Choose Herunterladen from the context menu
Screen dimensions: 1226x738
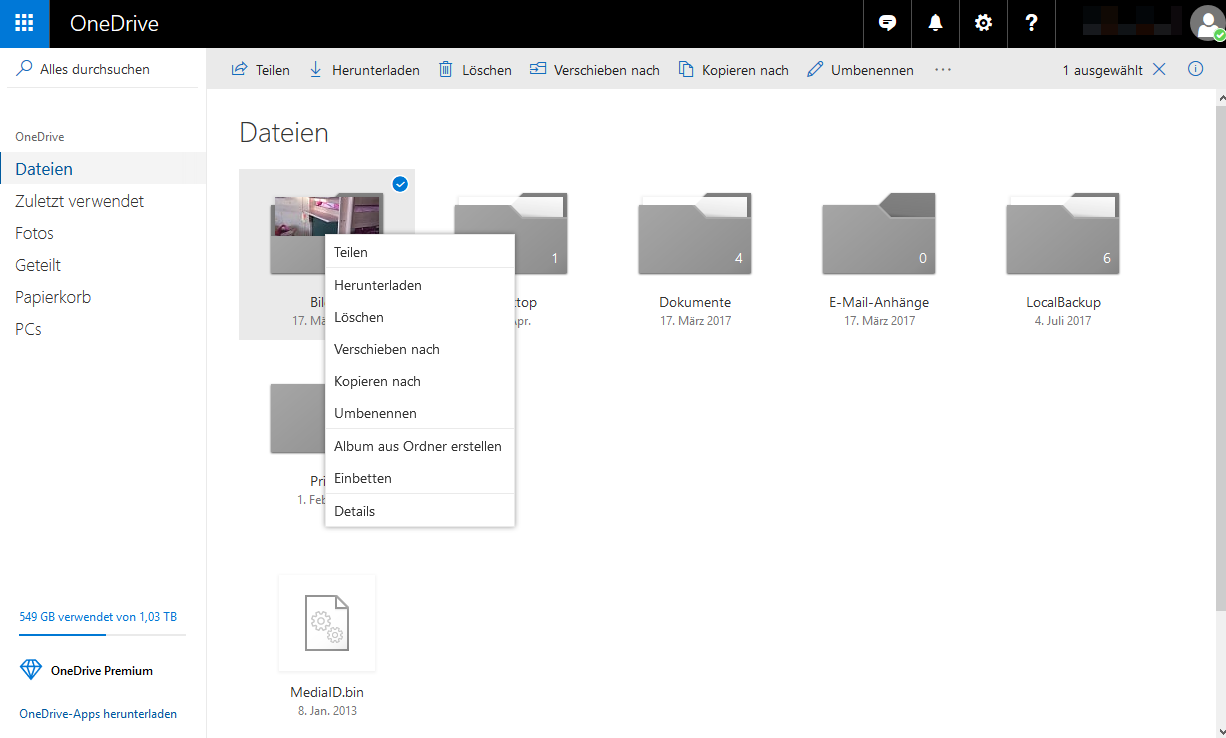pyautogui.click(x=420, y=285)
